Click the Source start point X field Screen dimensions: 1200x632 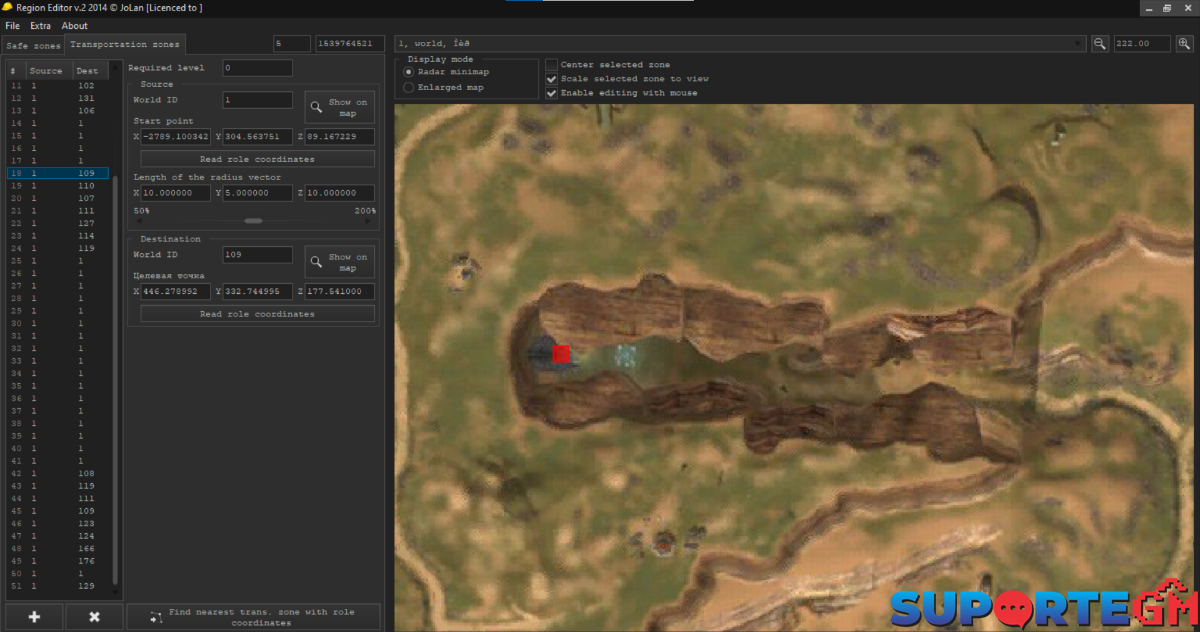coord(176,137)
